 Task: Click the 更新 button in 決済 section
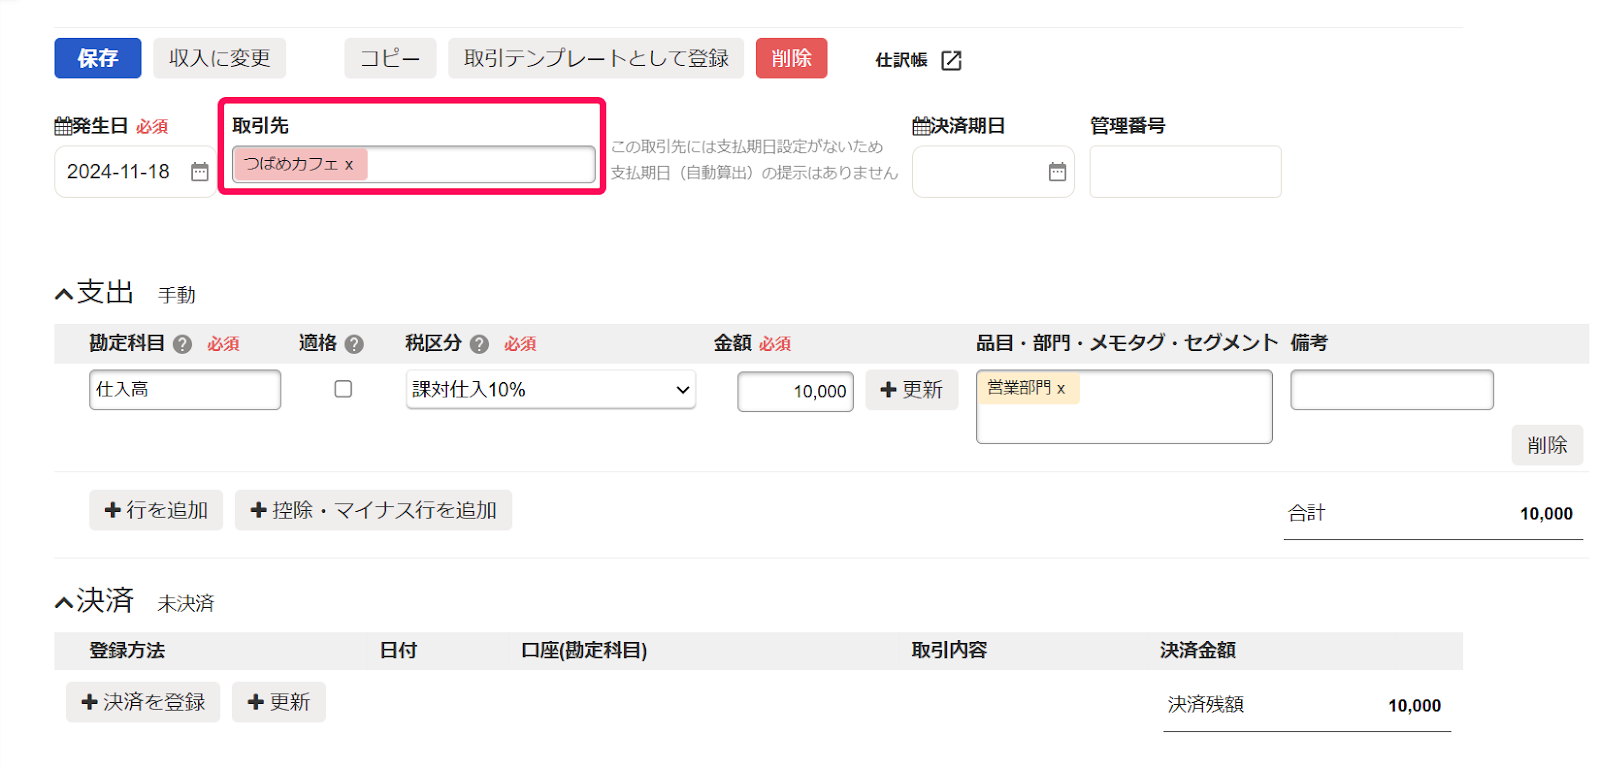(x=279, y=702)
